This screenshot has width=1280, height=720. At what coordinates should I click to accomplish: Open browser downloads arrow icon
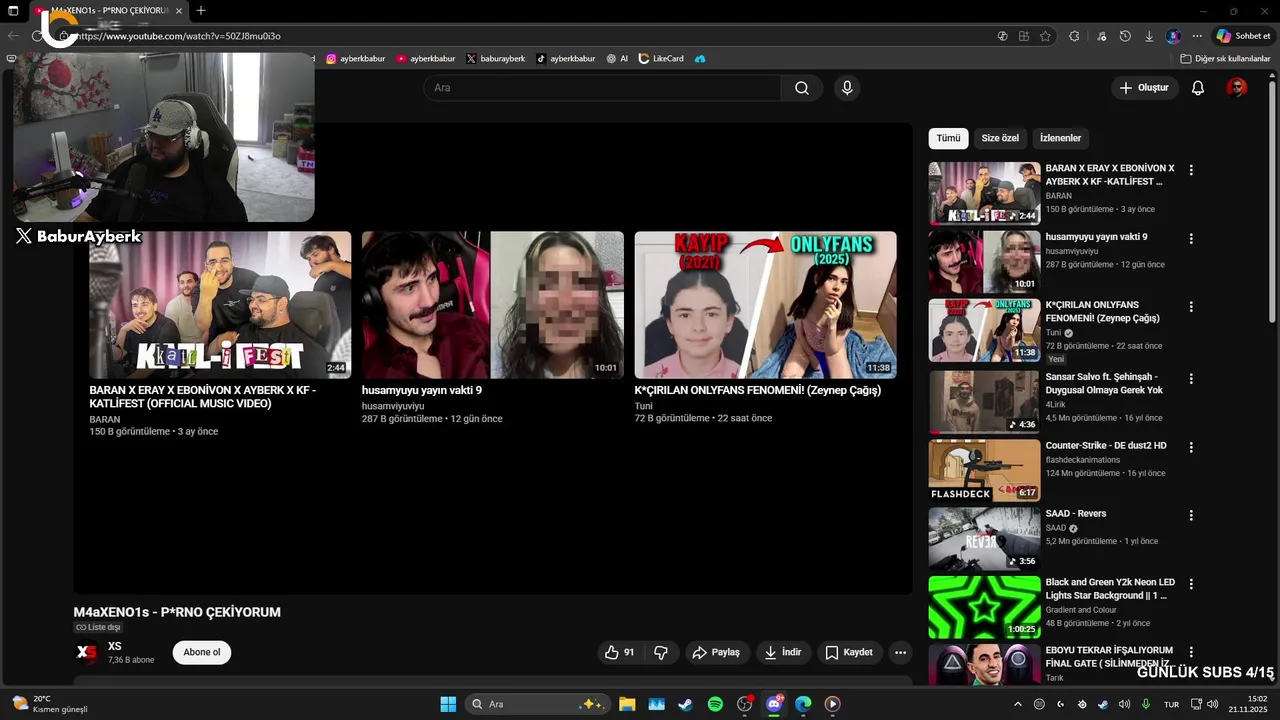[x=1149, y=36]
